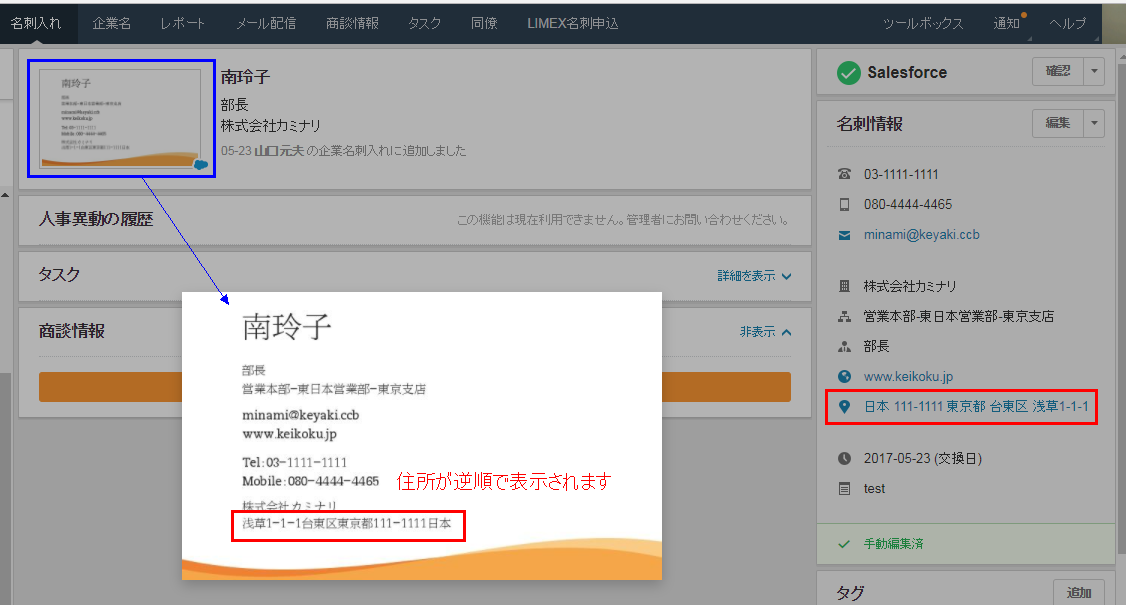Click 株式会社カミナリ in 名刺情報

(x=910, y=286)
